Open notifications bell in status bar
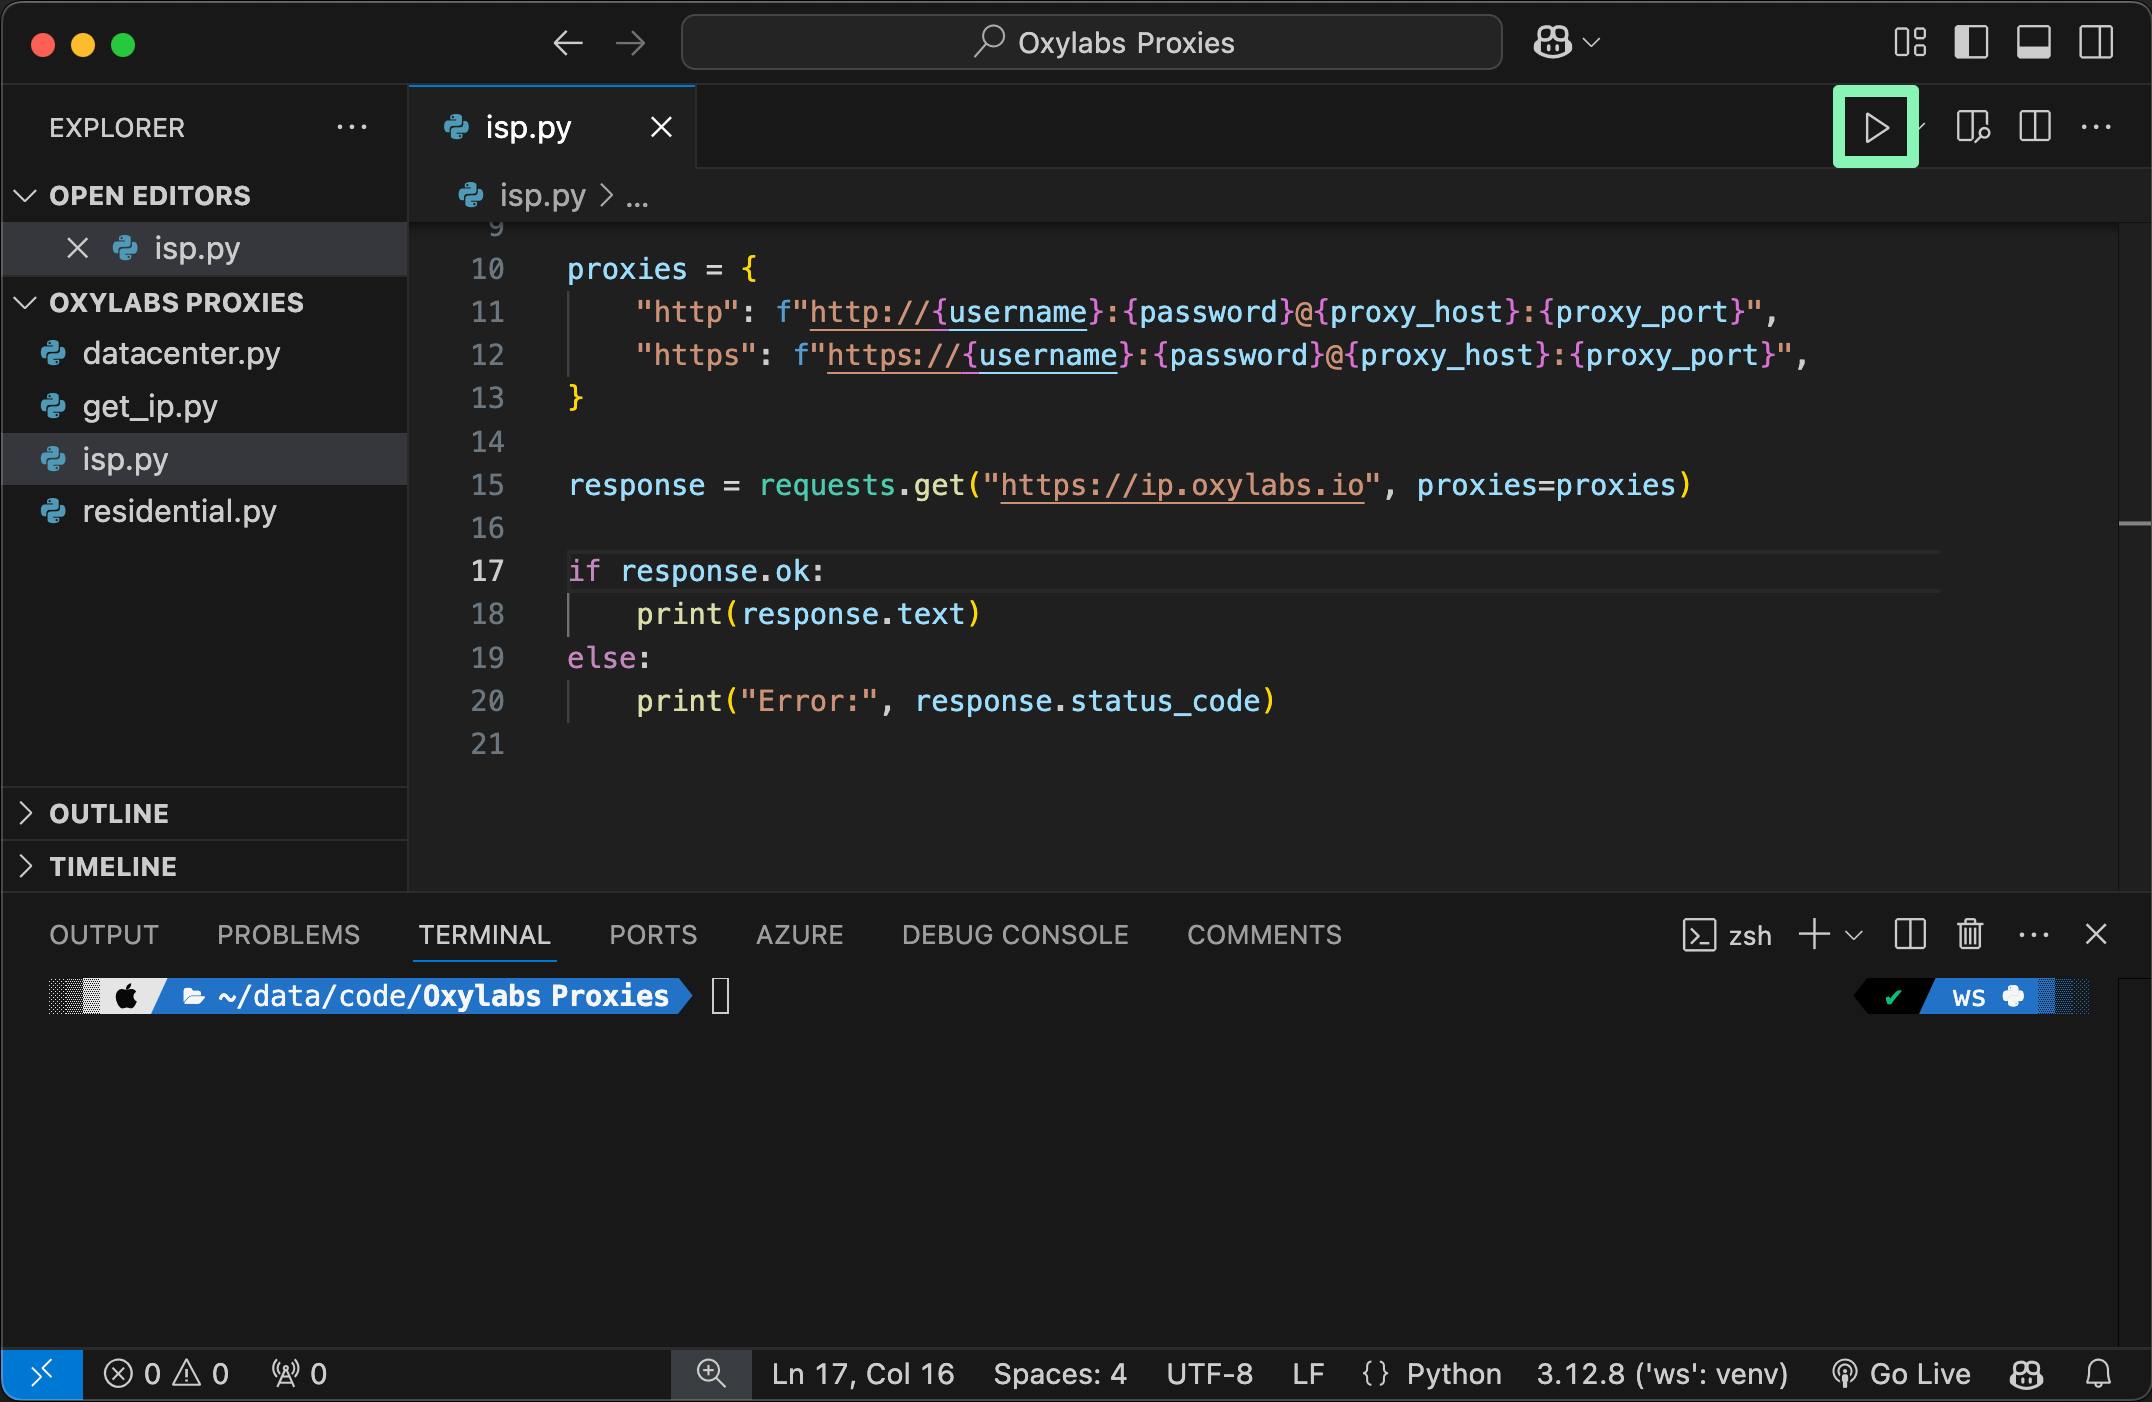2152x1402 pixels. click(x=2098, y=1374)
